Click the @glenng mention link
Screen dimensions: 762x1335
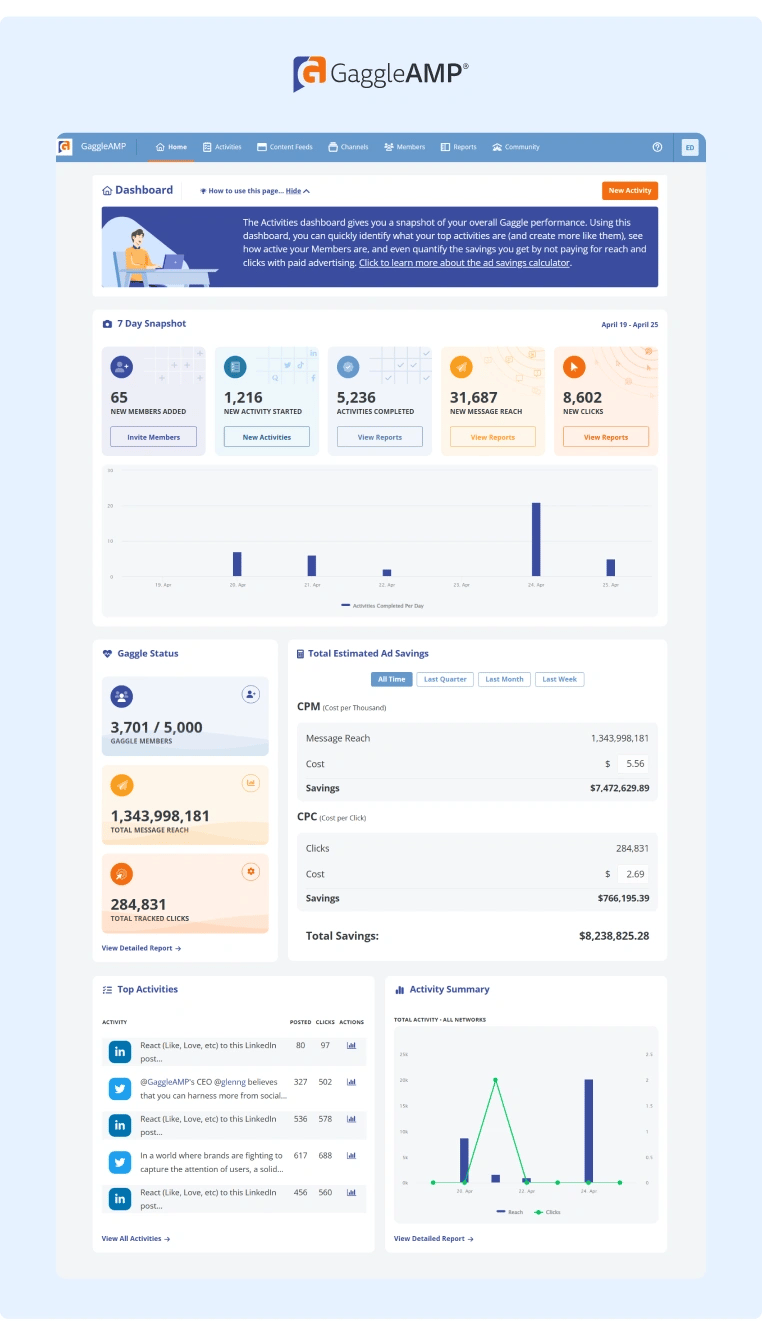pos(230,1082)
